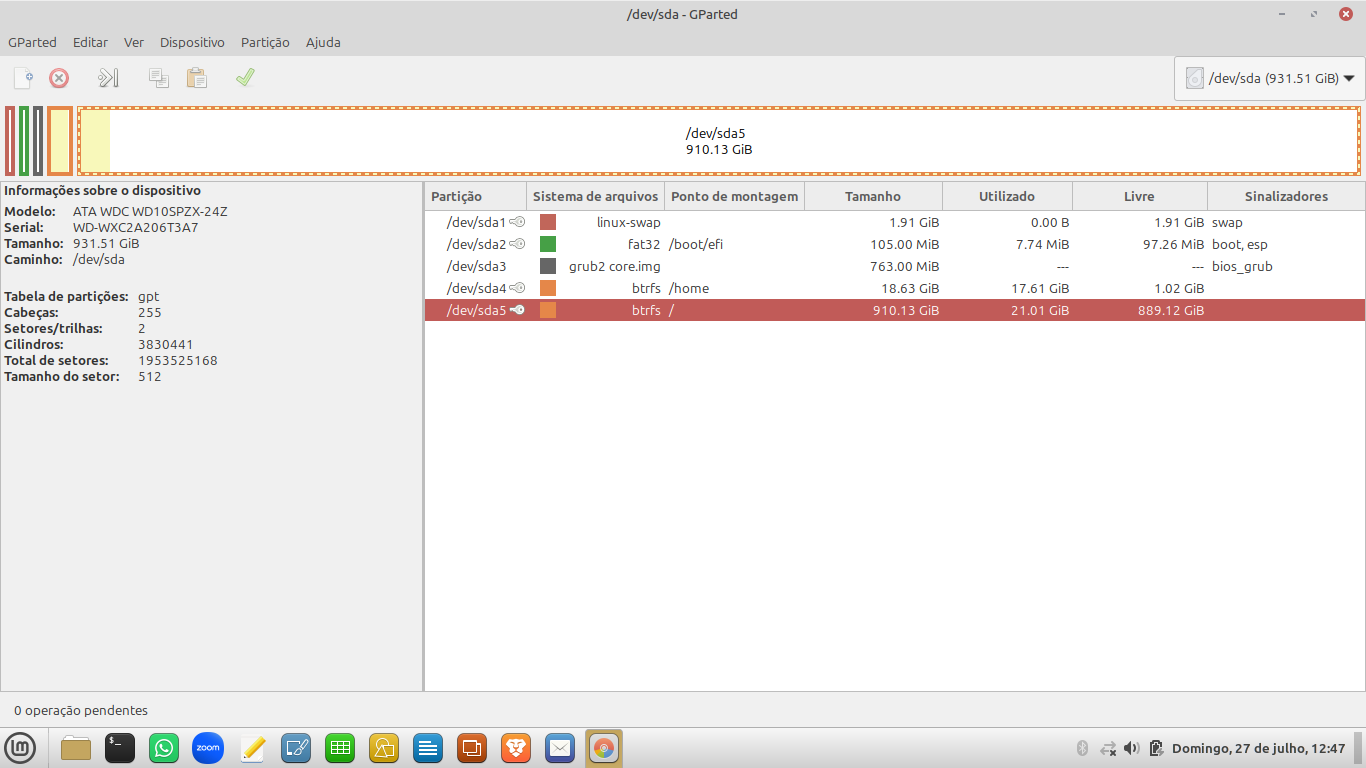Viewport: 1366px width, 768px height.
Task: Sort by the Utilizado column header
Action: click(1007, 196)
